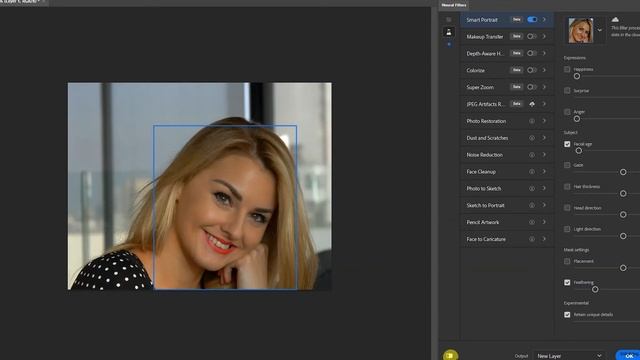
Task: Open the Output New Layer dropdown
Action: point(569,356)
